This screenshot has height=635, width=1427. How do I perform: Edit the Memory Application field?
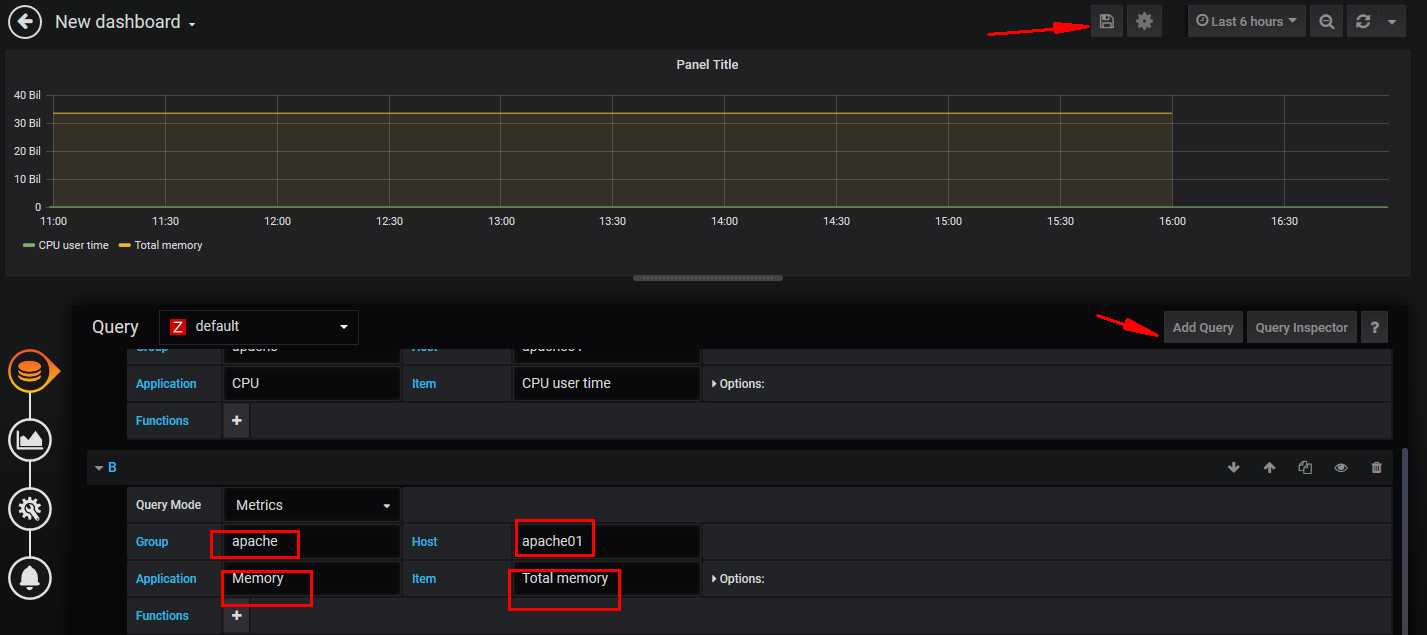tap(311, 579)
